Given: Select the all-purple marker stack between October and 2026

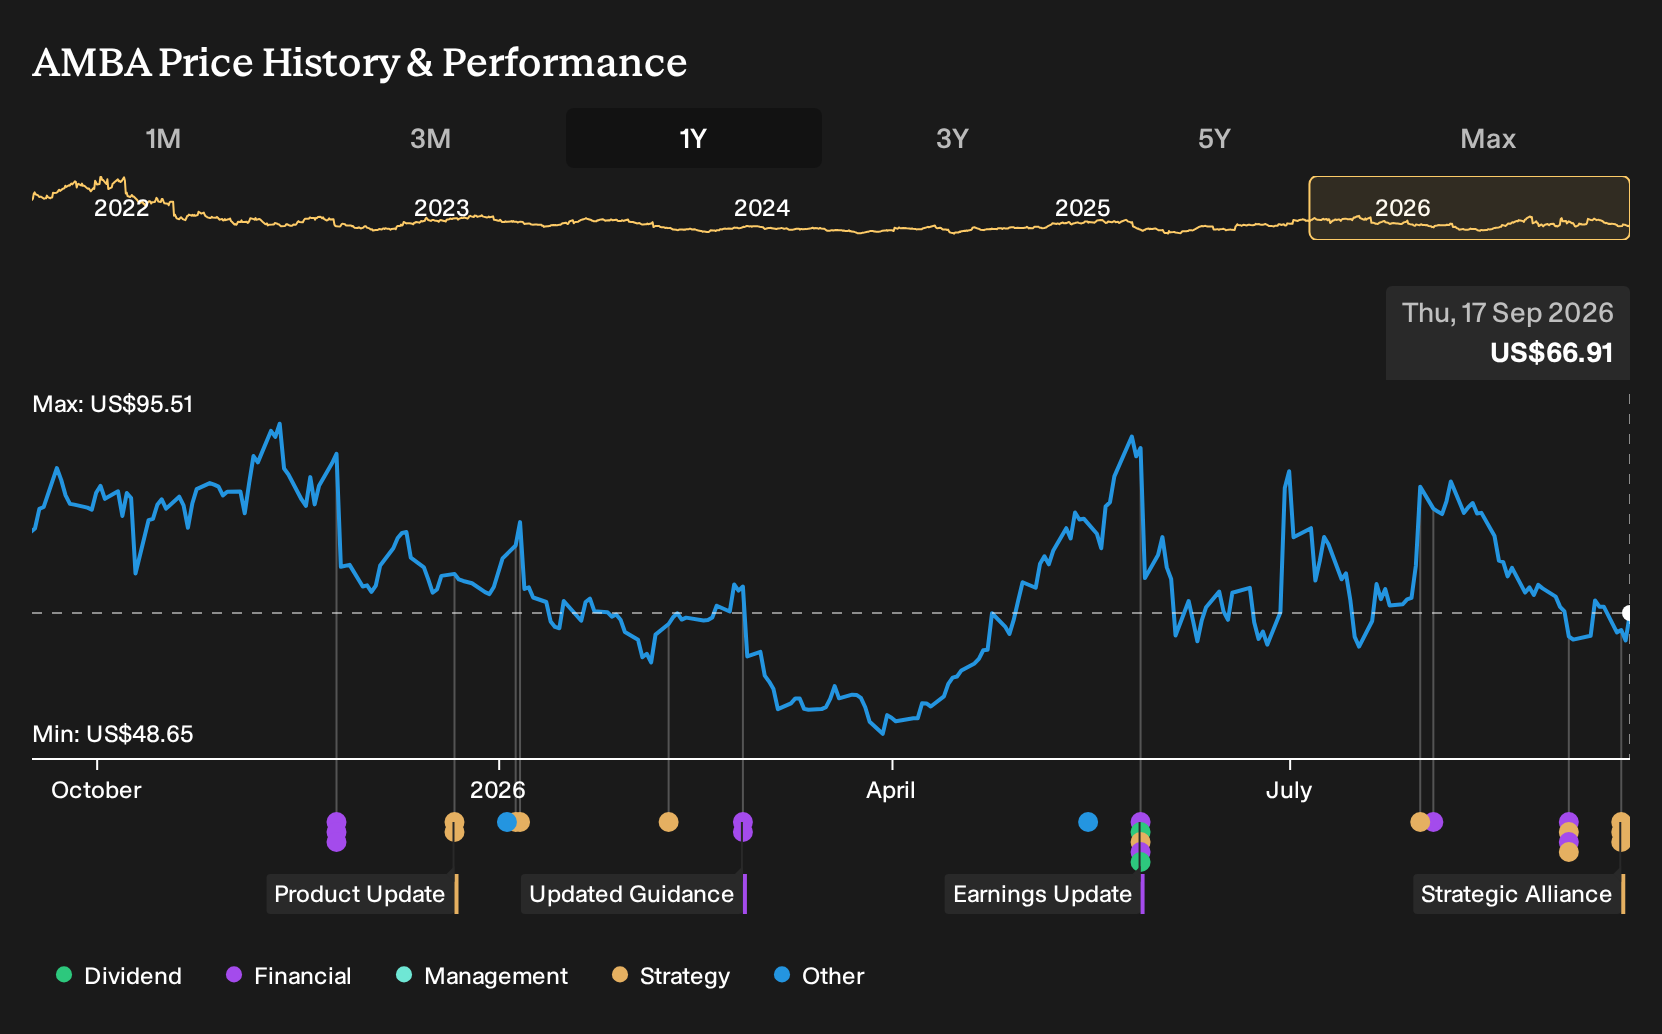Looking at the screenshot, I should [x=337, y=832].
